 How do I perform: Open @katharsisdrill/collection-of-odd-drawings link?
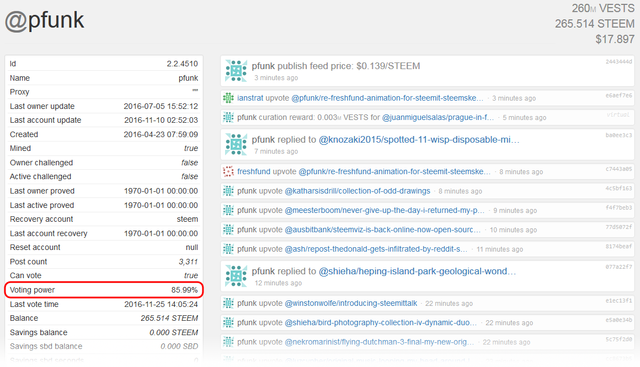[x=357, y=191]
